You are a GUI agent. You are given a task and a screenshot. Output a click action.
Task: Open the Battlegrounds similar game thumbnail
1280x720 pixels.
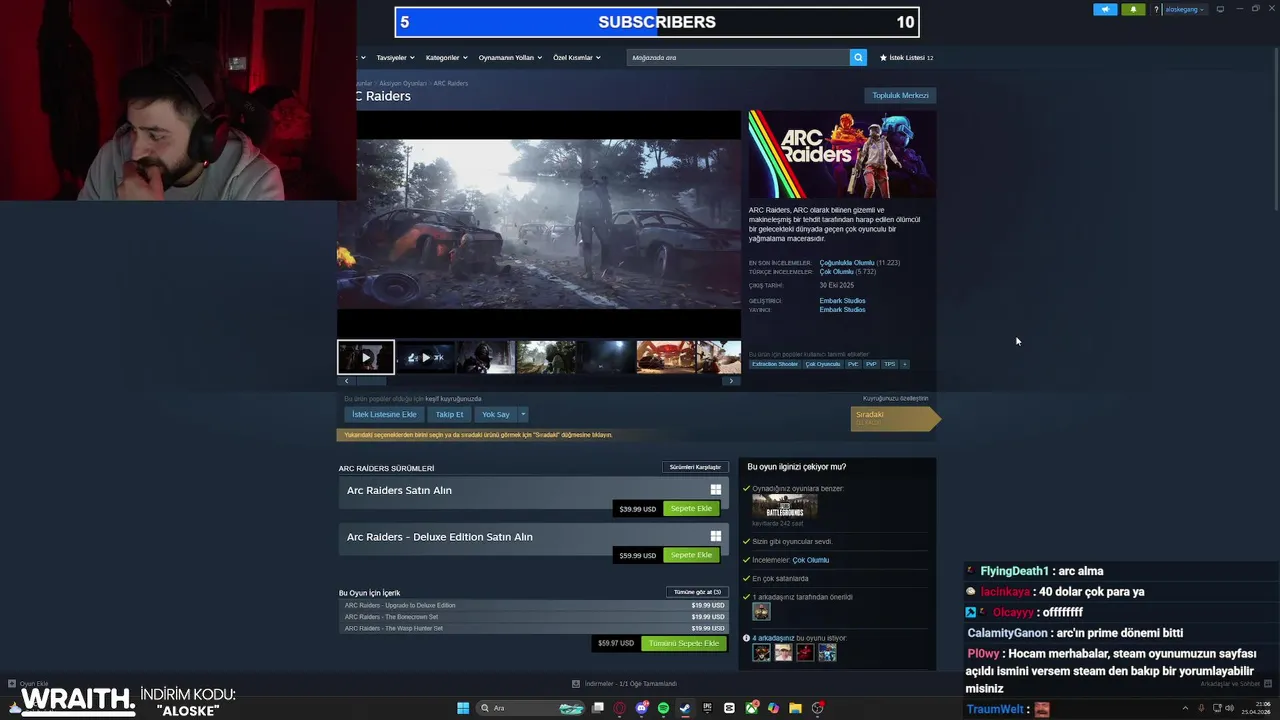pyautogui.click(x=784, y=506)
